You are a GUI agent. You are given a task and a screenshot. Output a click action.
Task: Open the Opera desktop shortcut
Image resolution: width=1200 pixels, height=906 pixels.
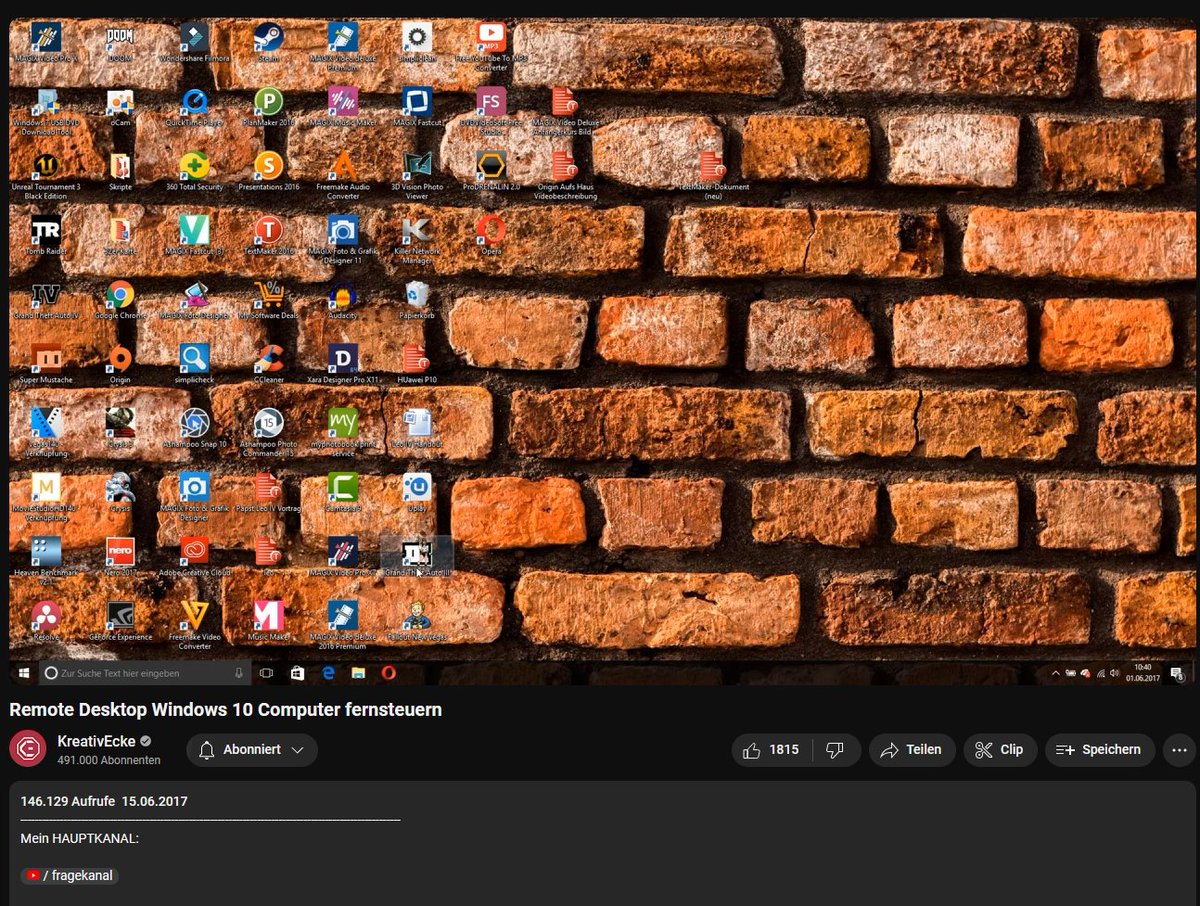click(x=490, y=236)
